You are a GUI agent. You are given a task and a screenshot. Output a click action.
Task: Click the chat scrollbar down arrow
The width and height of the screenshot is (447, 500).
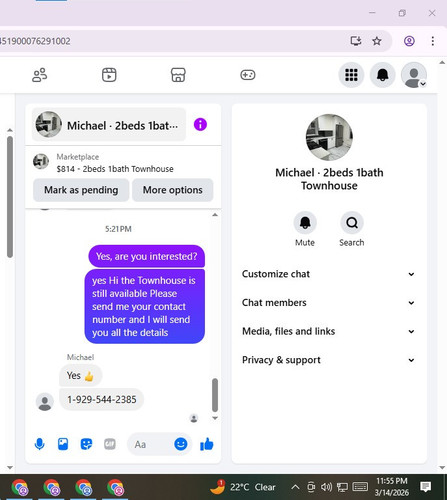click(x=215, y=418)
